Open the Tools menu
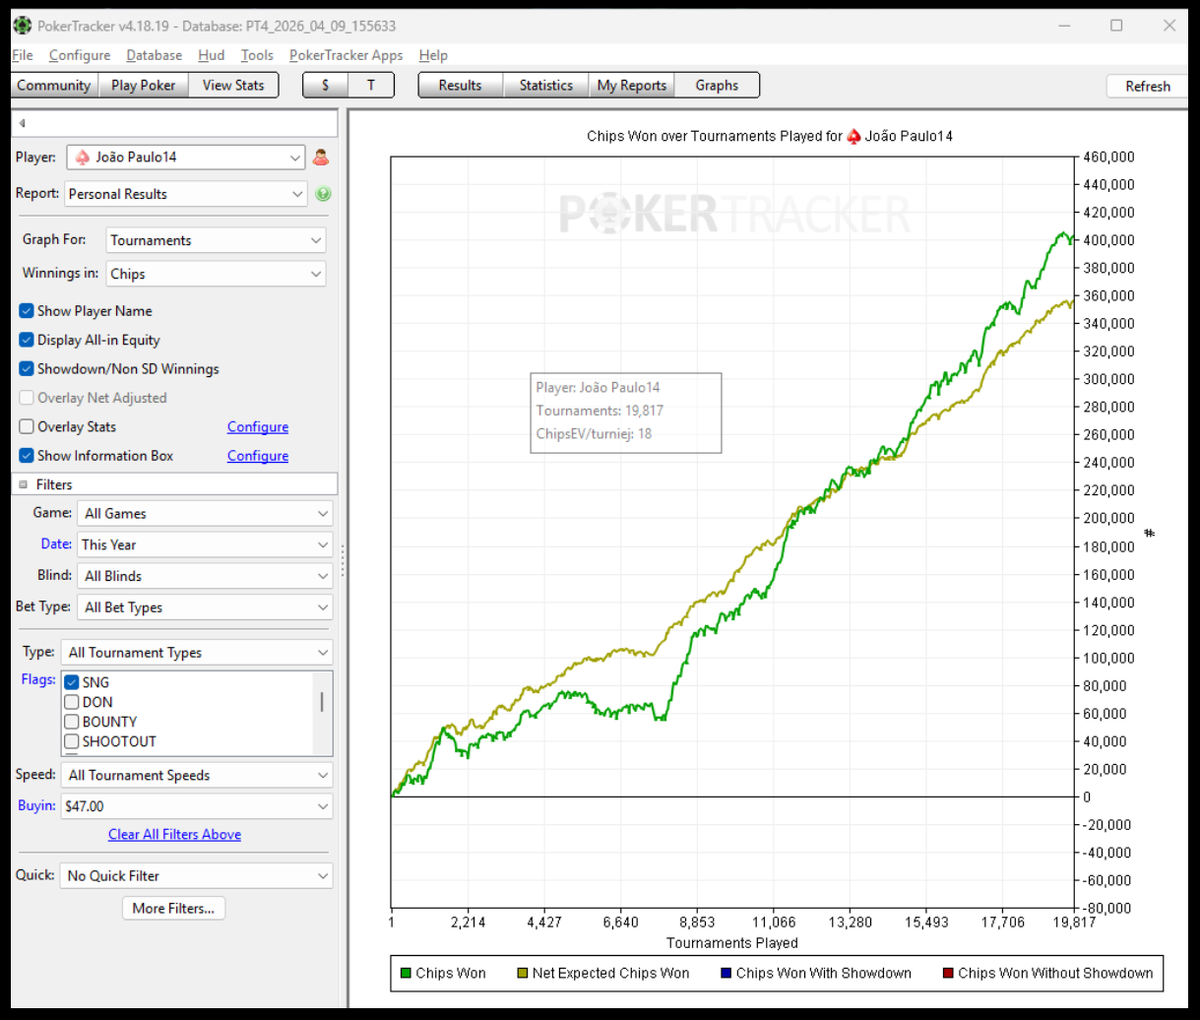 click(x=257, y=55)
